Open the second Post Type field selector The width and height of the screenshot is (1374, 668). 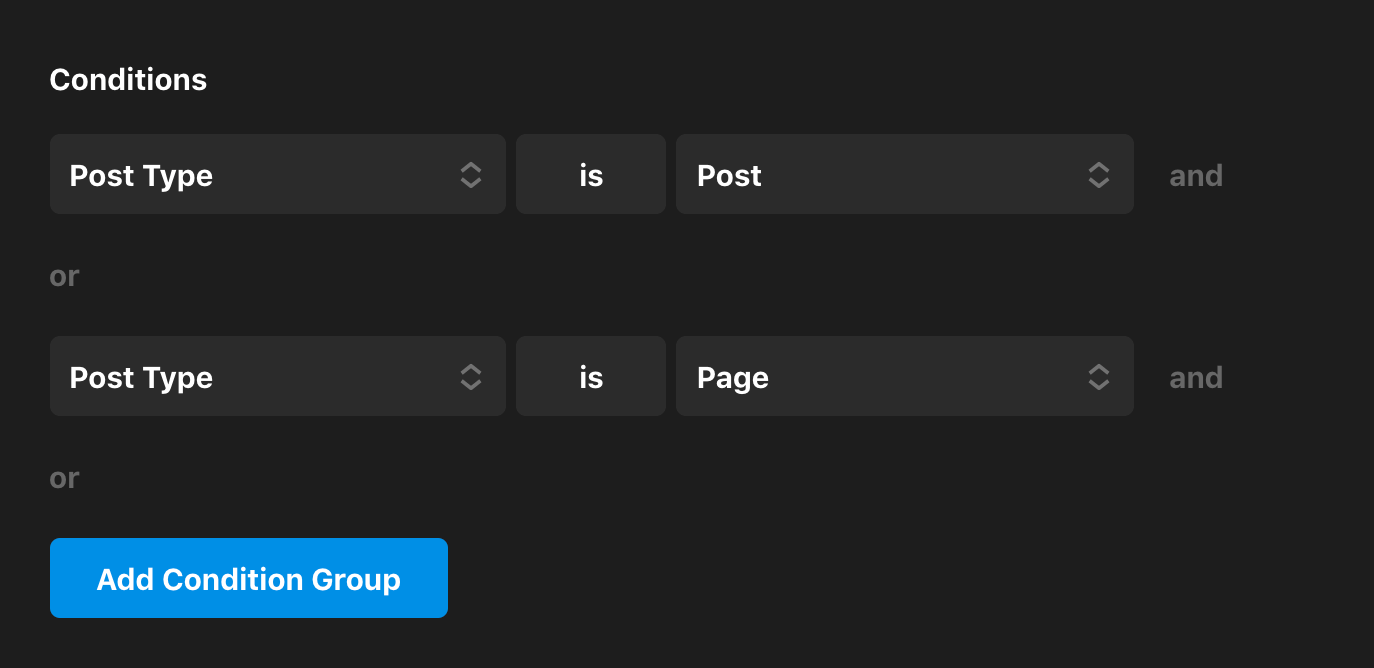[x=277, y=376]
